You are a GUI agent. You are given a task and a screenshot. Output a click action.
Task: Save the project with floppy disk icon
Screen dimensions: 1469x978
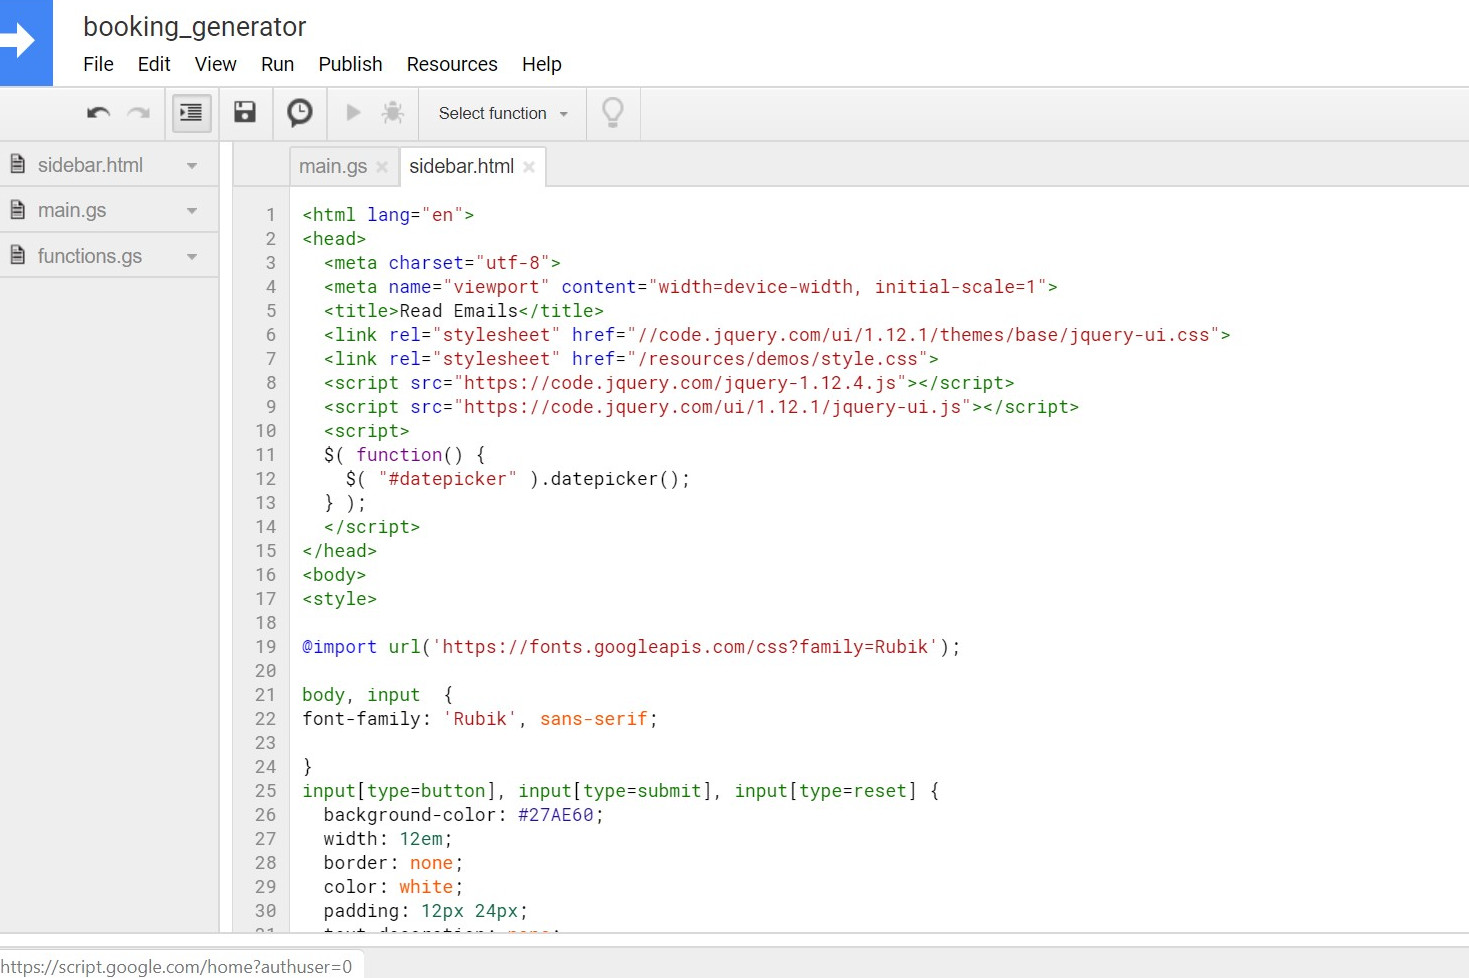click(245, 112)
